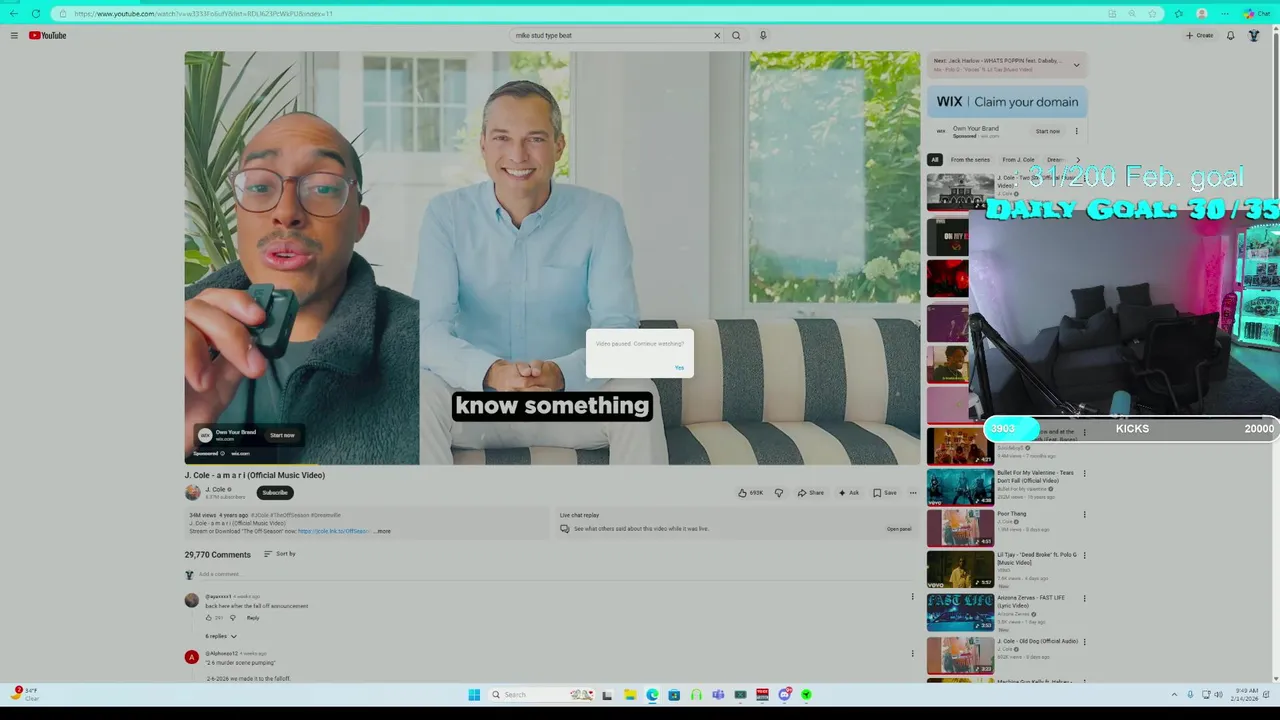Open the 'Bullet For My Valentine' video thumbnail
Screen dimensions: 1280x720
960,487
